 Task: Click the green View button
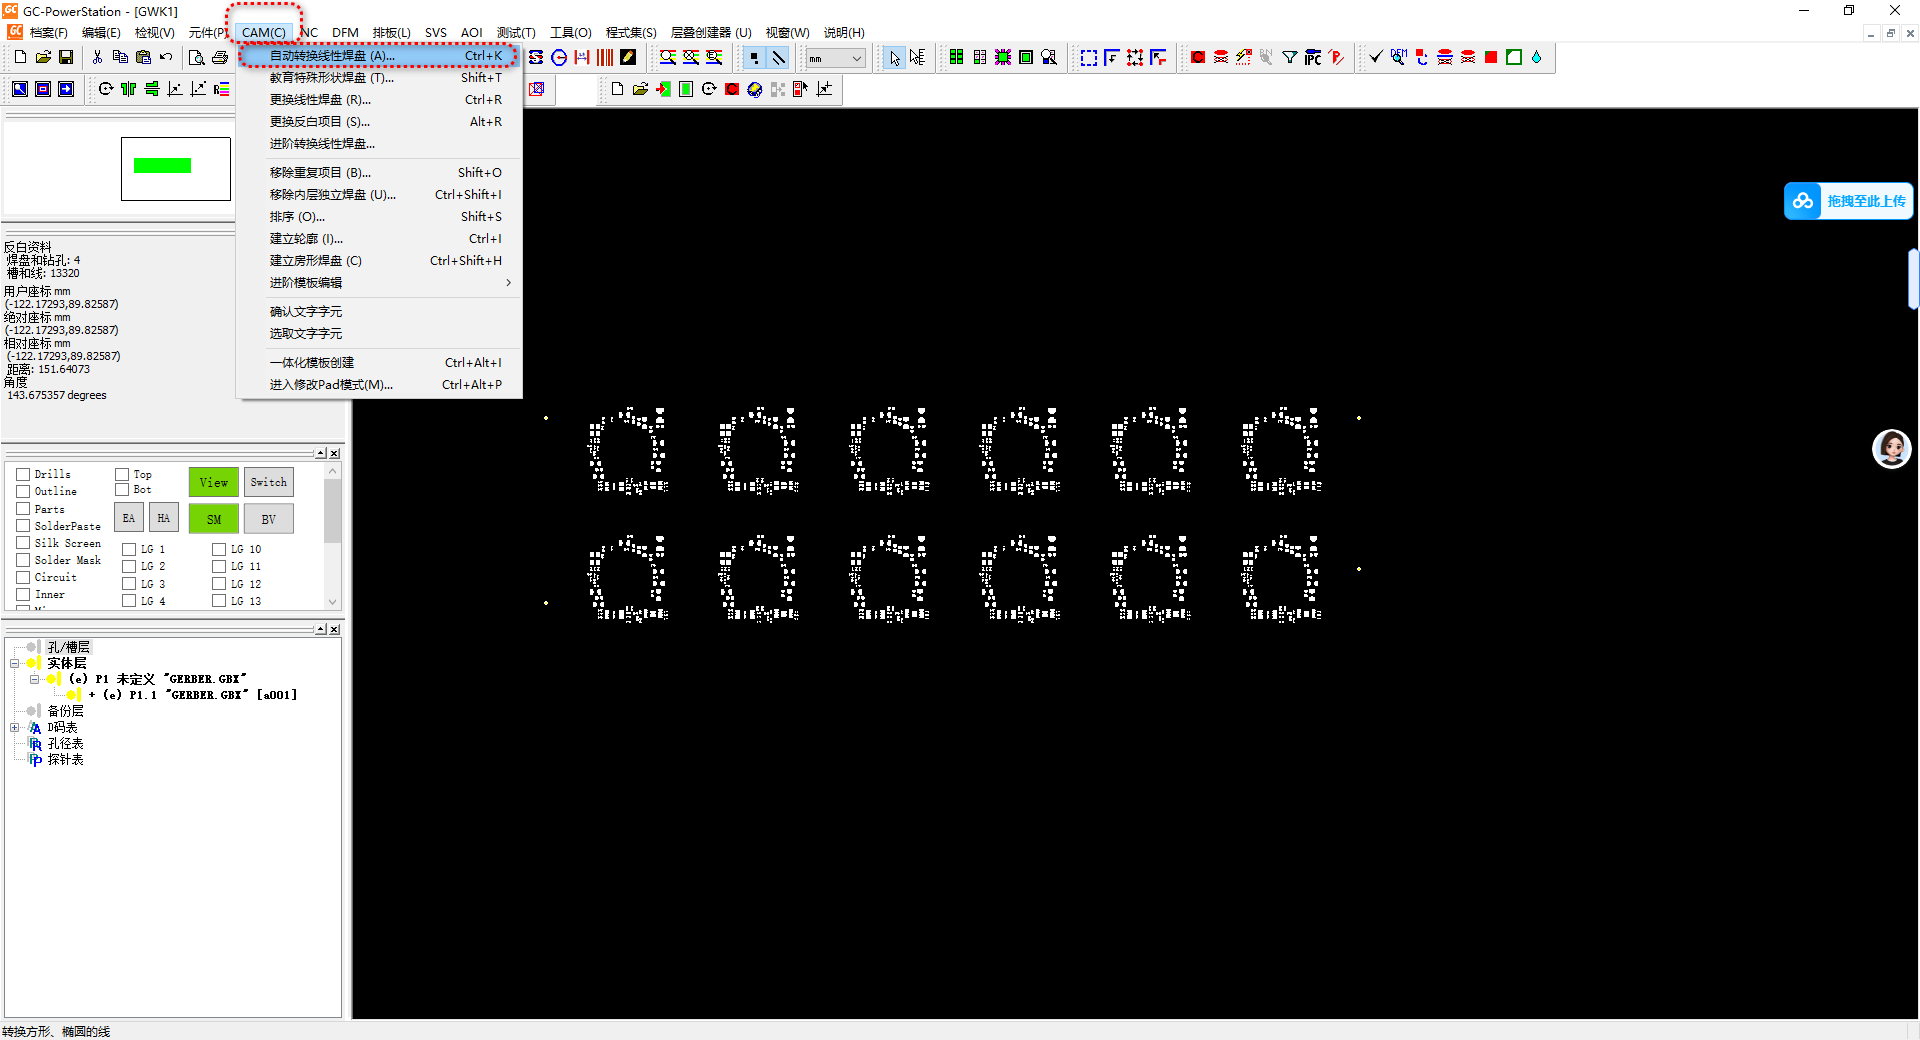pos(214,482)
